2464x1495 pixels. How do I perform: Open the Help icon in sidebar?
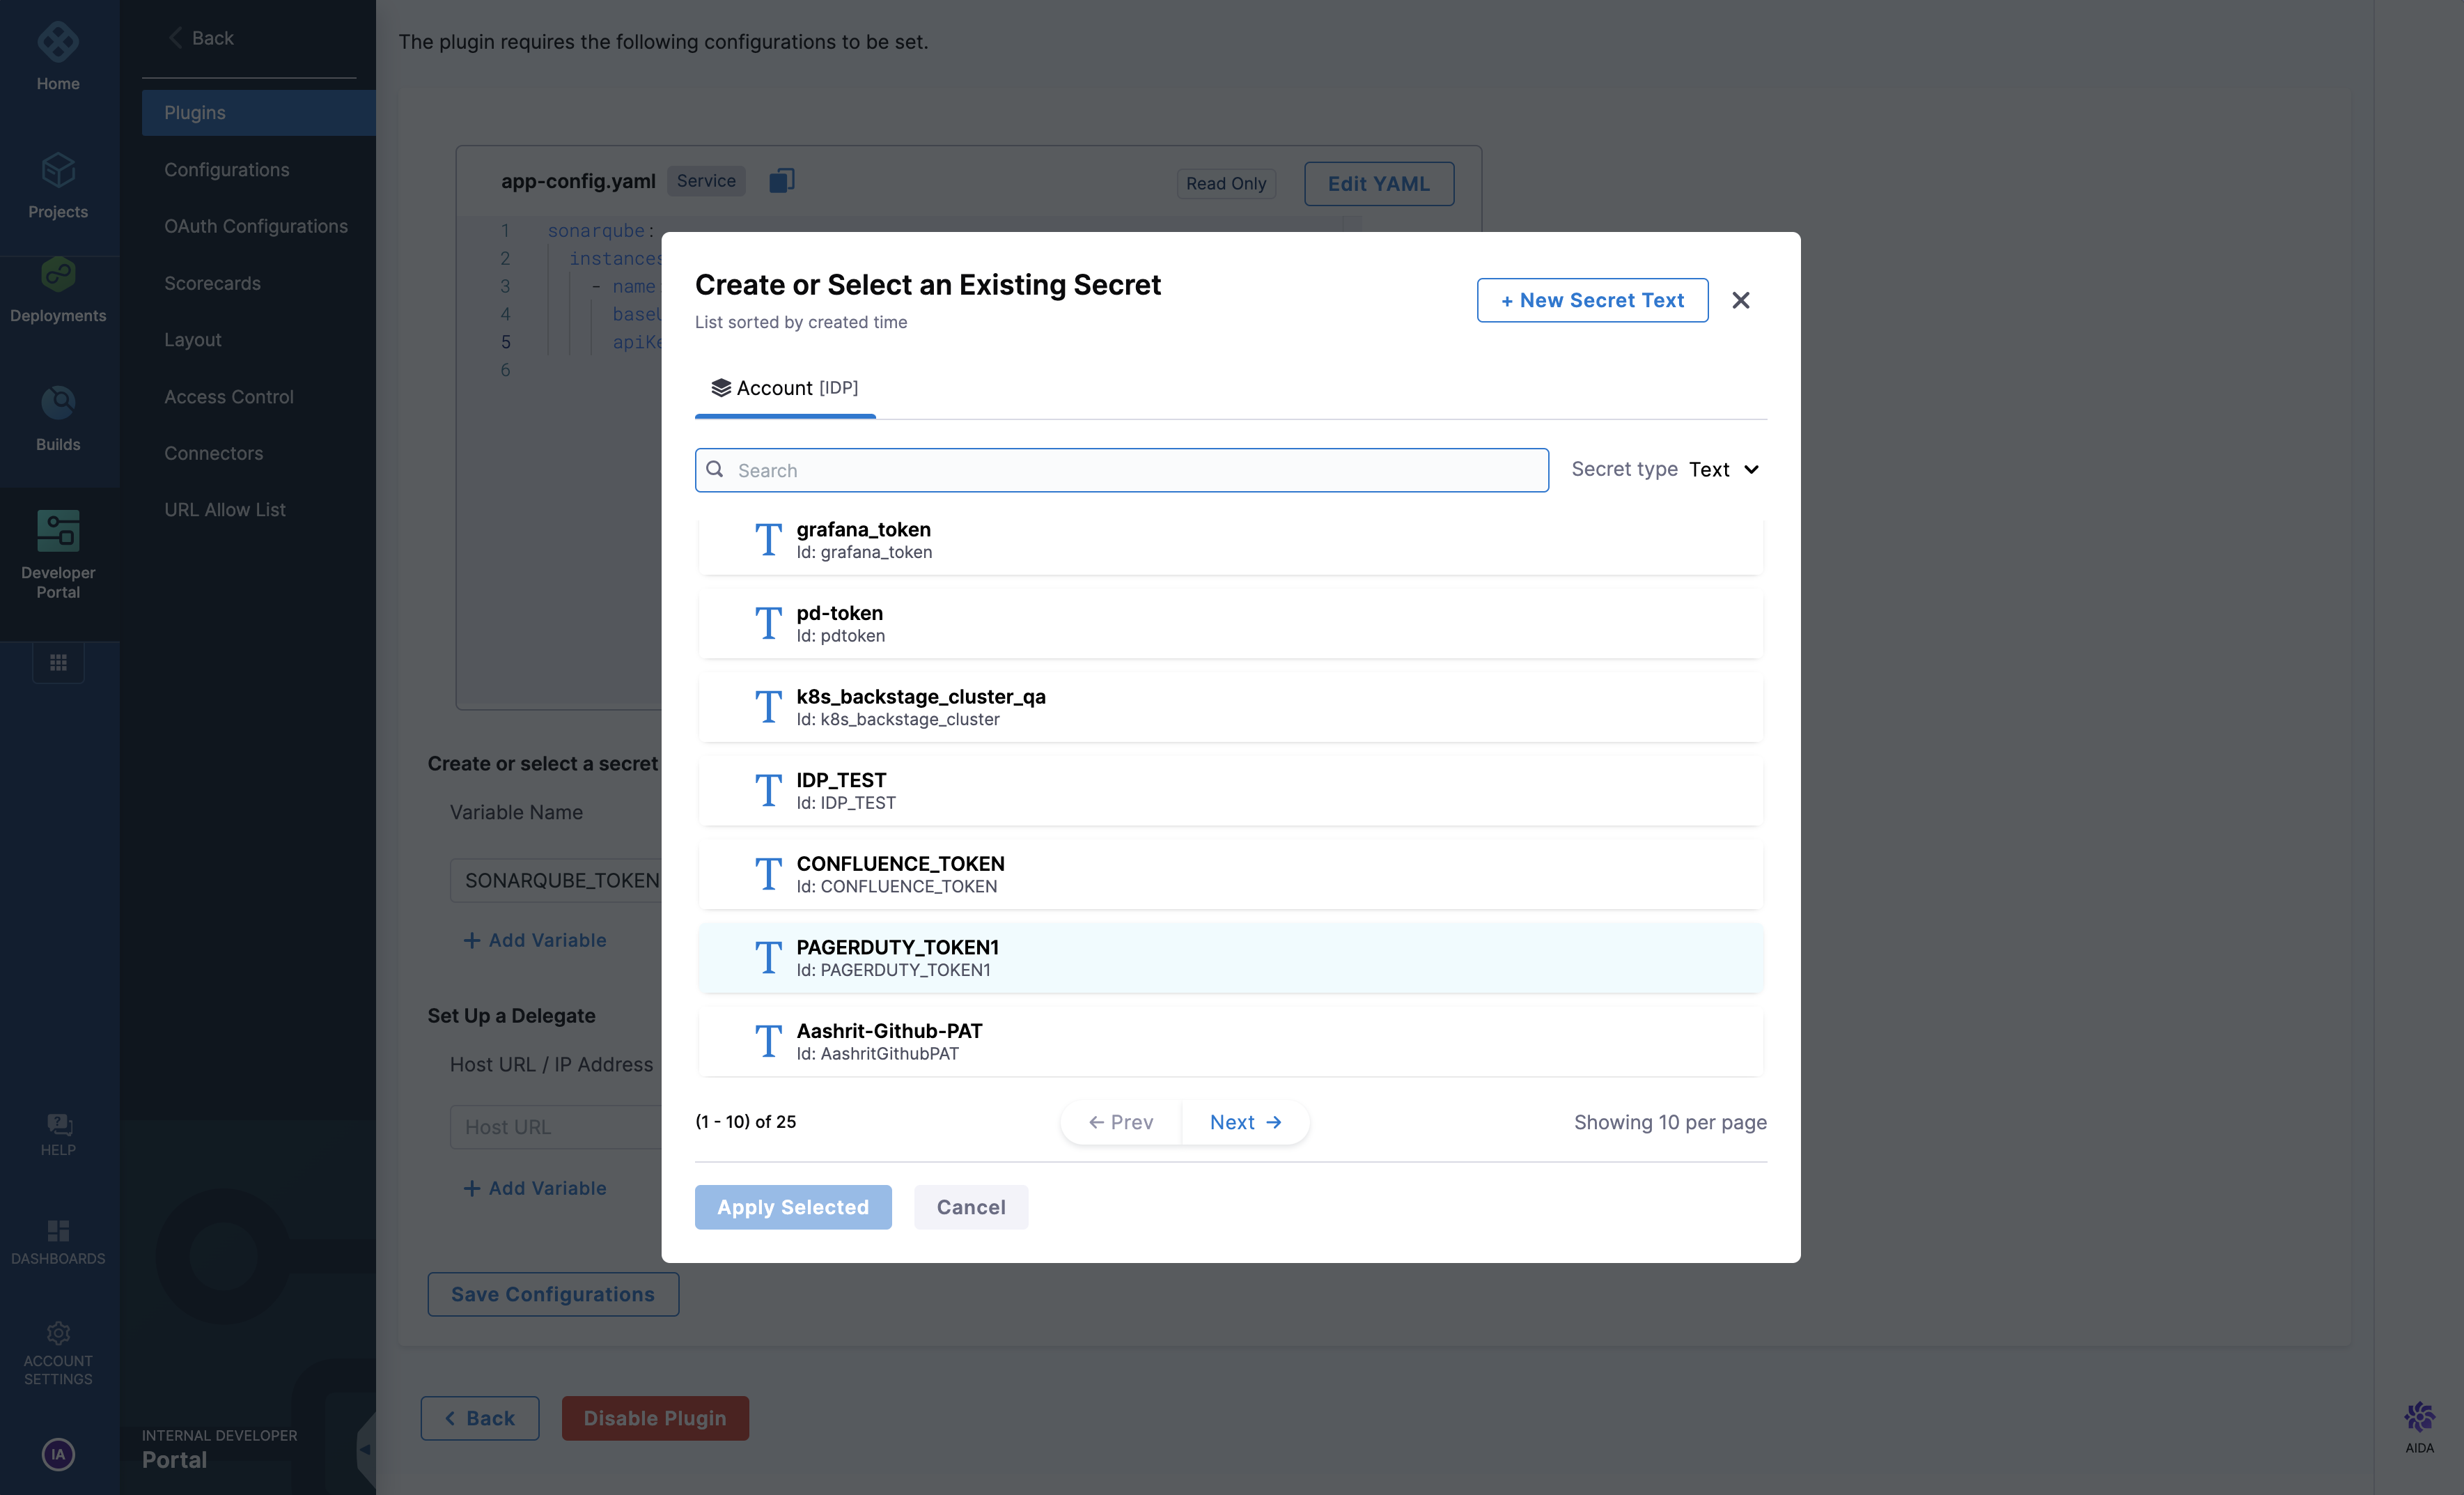coord(58,1125)
